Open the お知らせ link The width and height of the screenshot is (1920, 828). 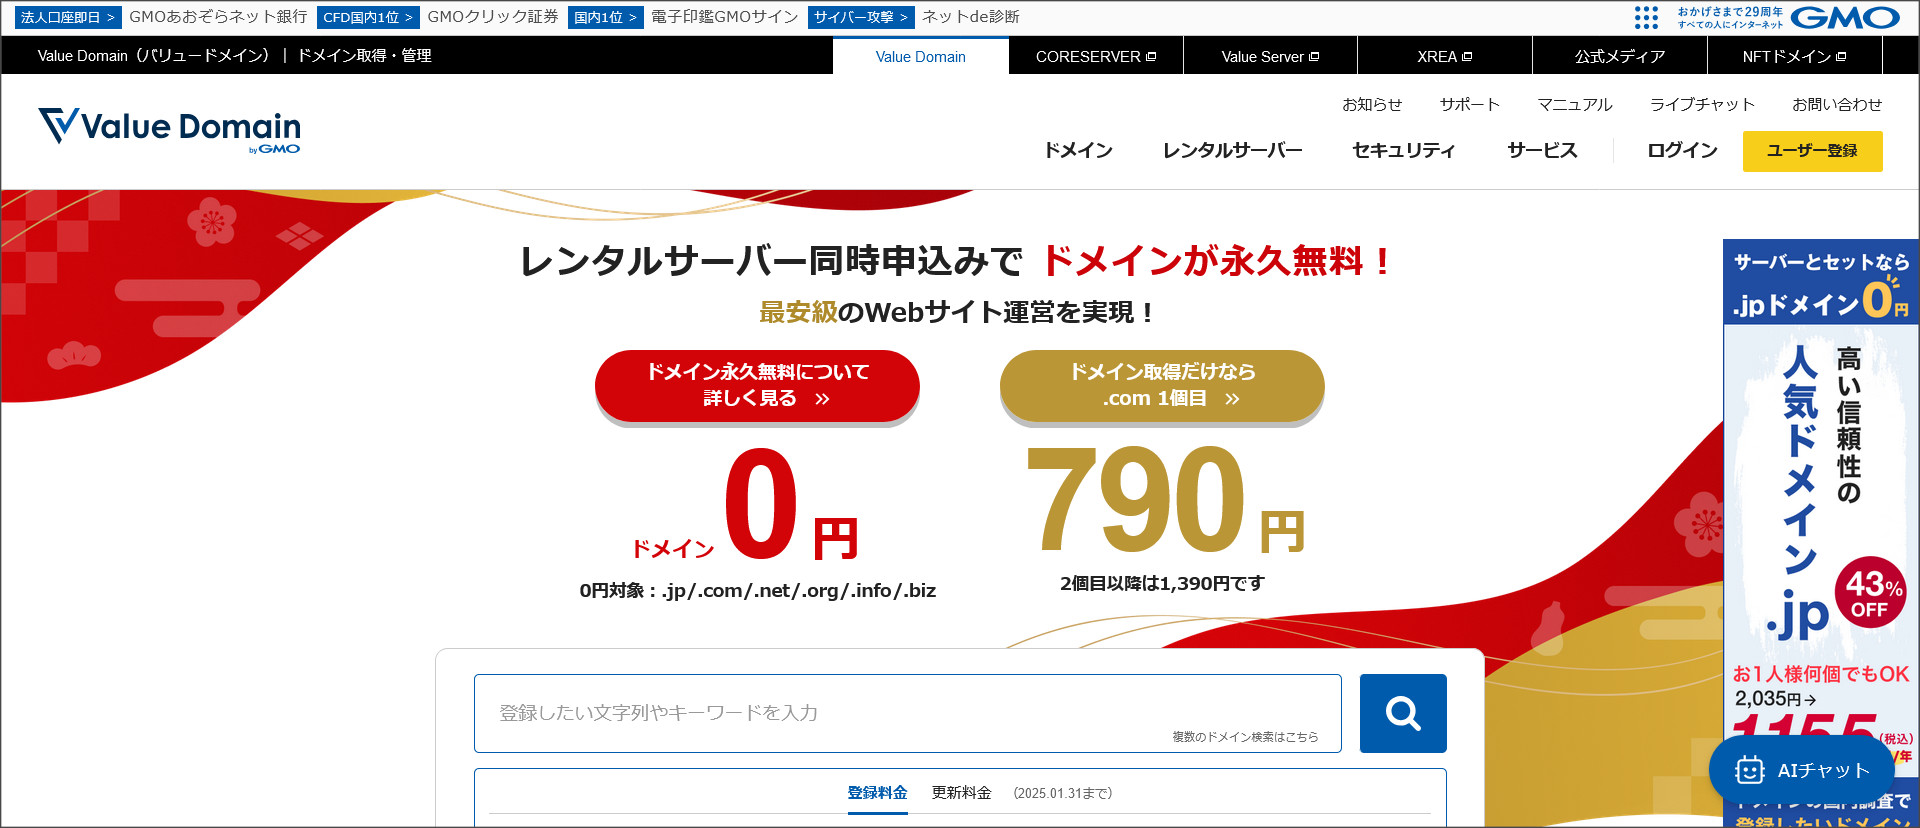point(1372,104)
